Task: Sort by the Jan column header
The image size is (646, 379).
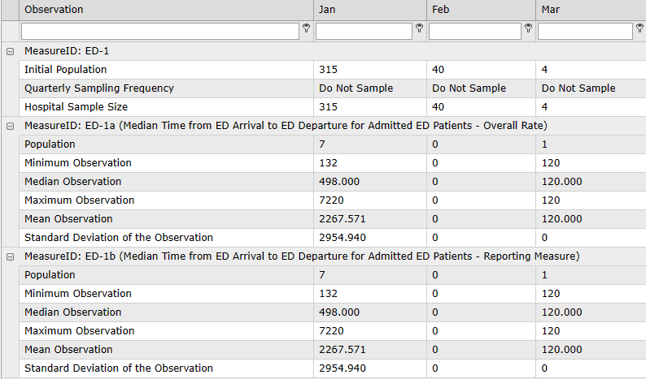Action: (370, 9)
